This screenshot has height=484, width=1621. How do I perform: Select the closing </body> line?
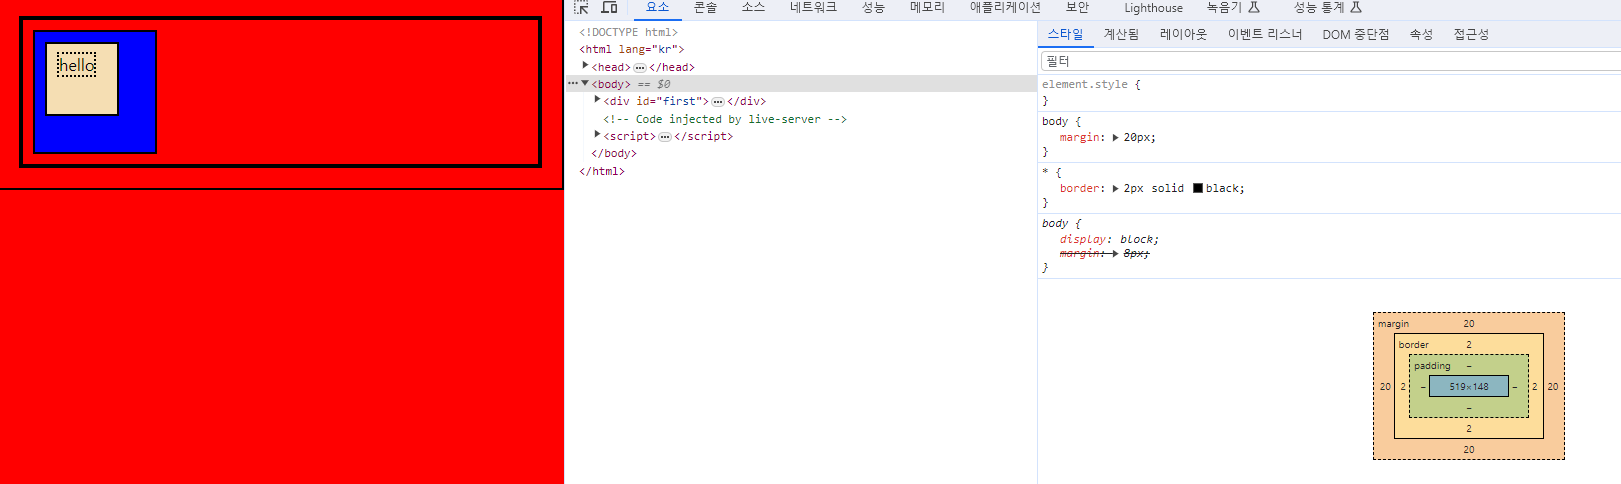[x=614, y=153]
